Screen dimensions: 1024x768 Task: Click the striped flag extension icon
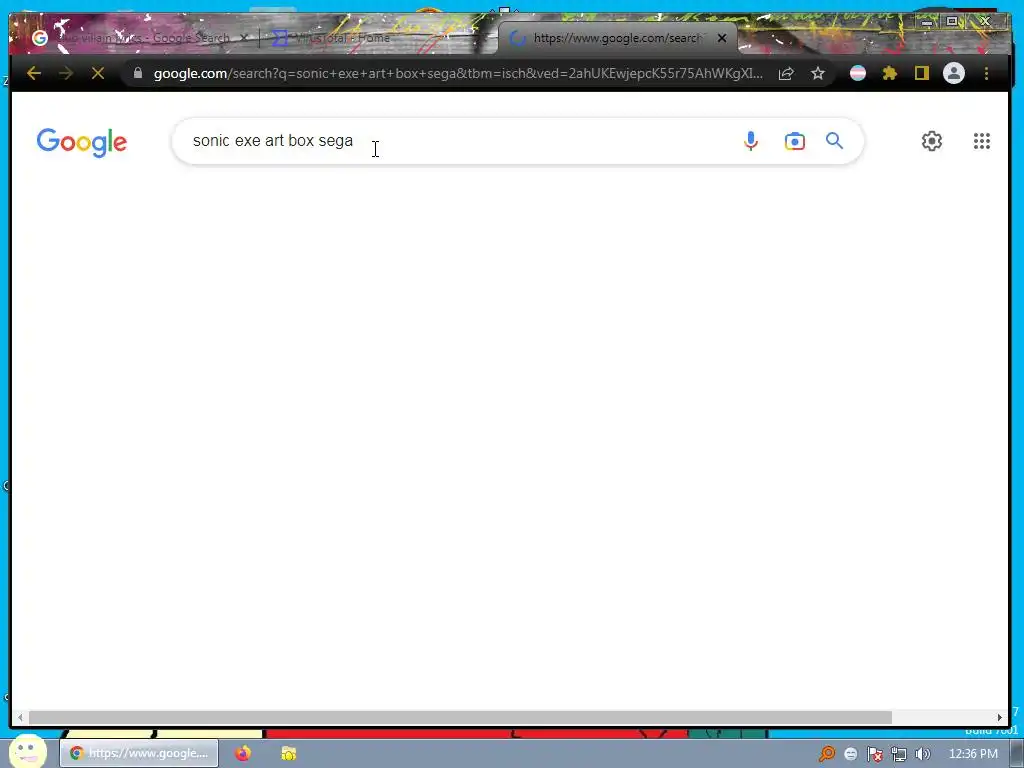point(857,73)
